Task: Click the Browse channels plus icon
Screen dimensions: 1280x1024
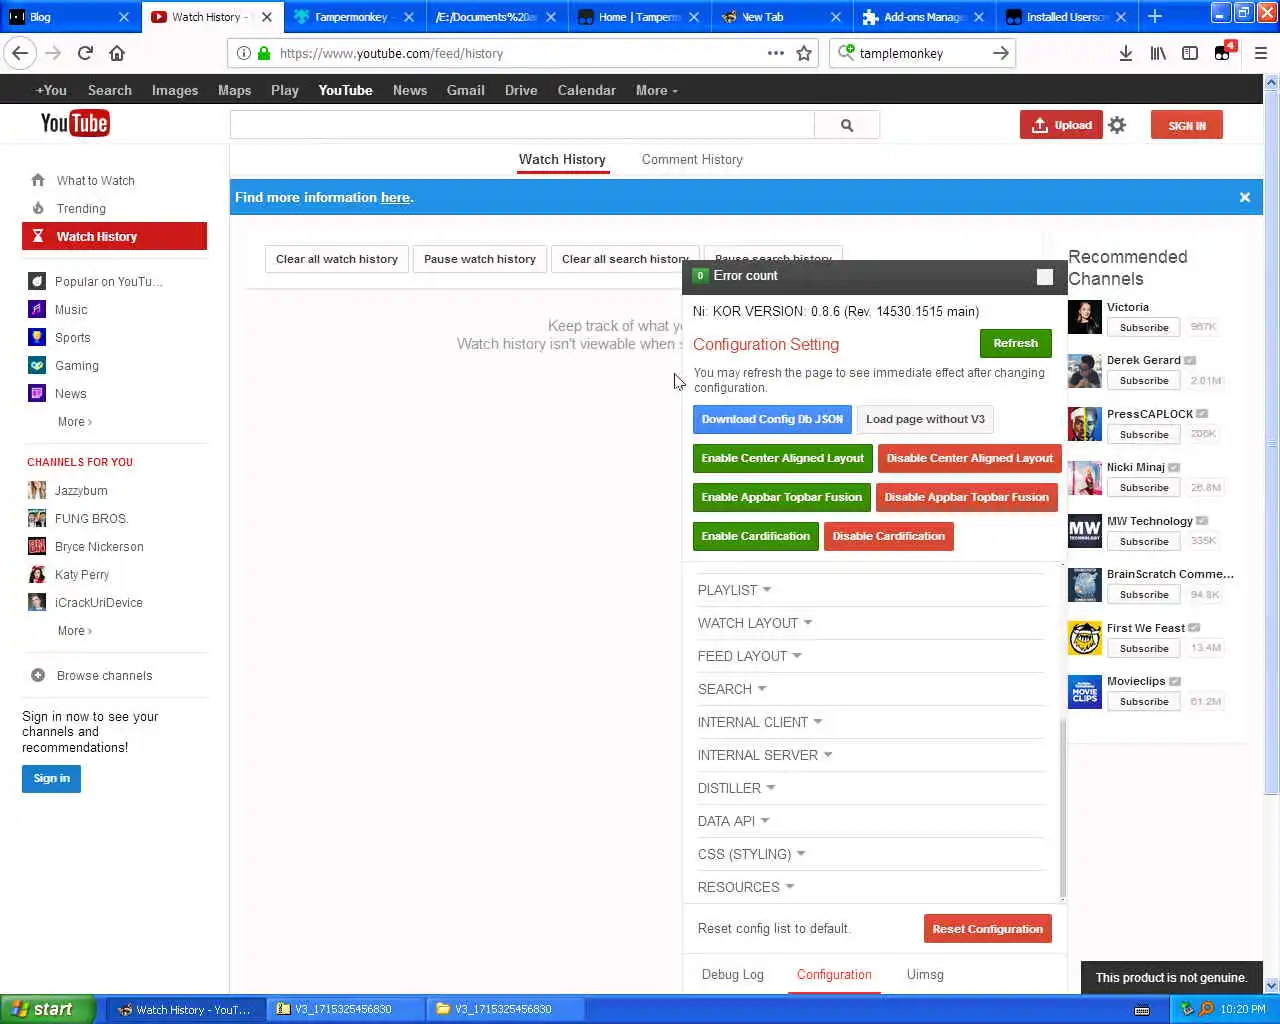Action: coord(38,675)
